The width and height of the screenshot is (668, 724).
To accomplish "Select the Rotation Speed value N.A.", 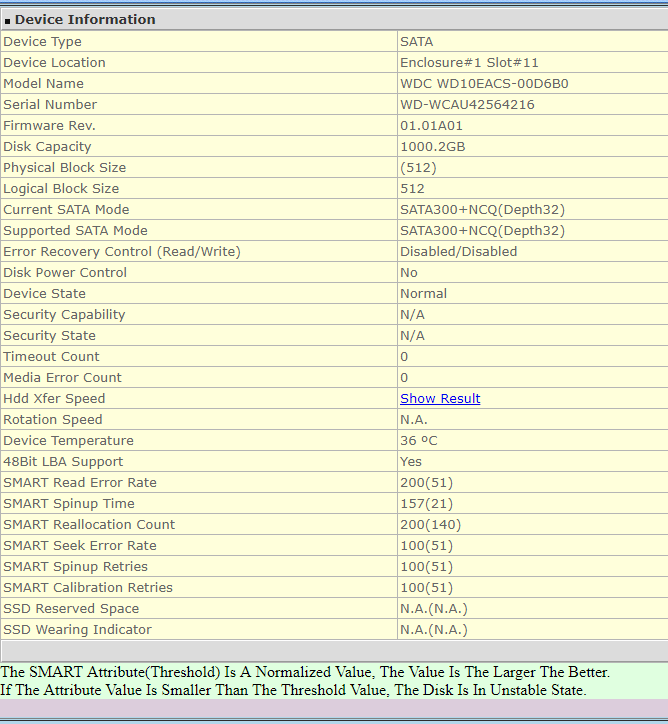I will (414, 420).
